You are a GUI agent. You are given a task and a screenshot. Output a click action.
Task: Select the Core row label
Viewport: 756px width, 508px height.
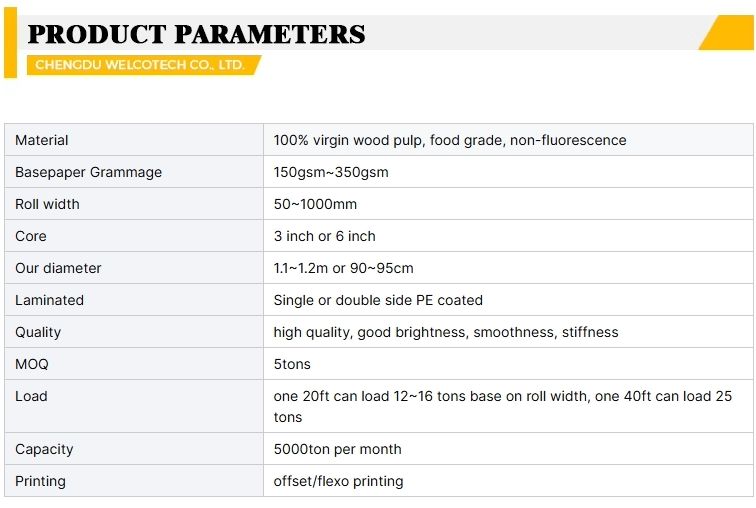point(31,236)
